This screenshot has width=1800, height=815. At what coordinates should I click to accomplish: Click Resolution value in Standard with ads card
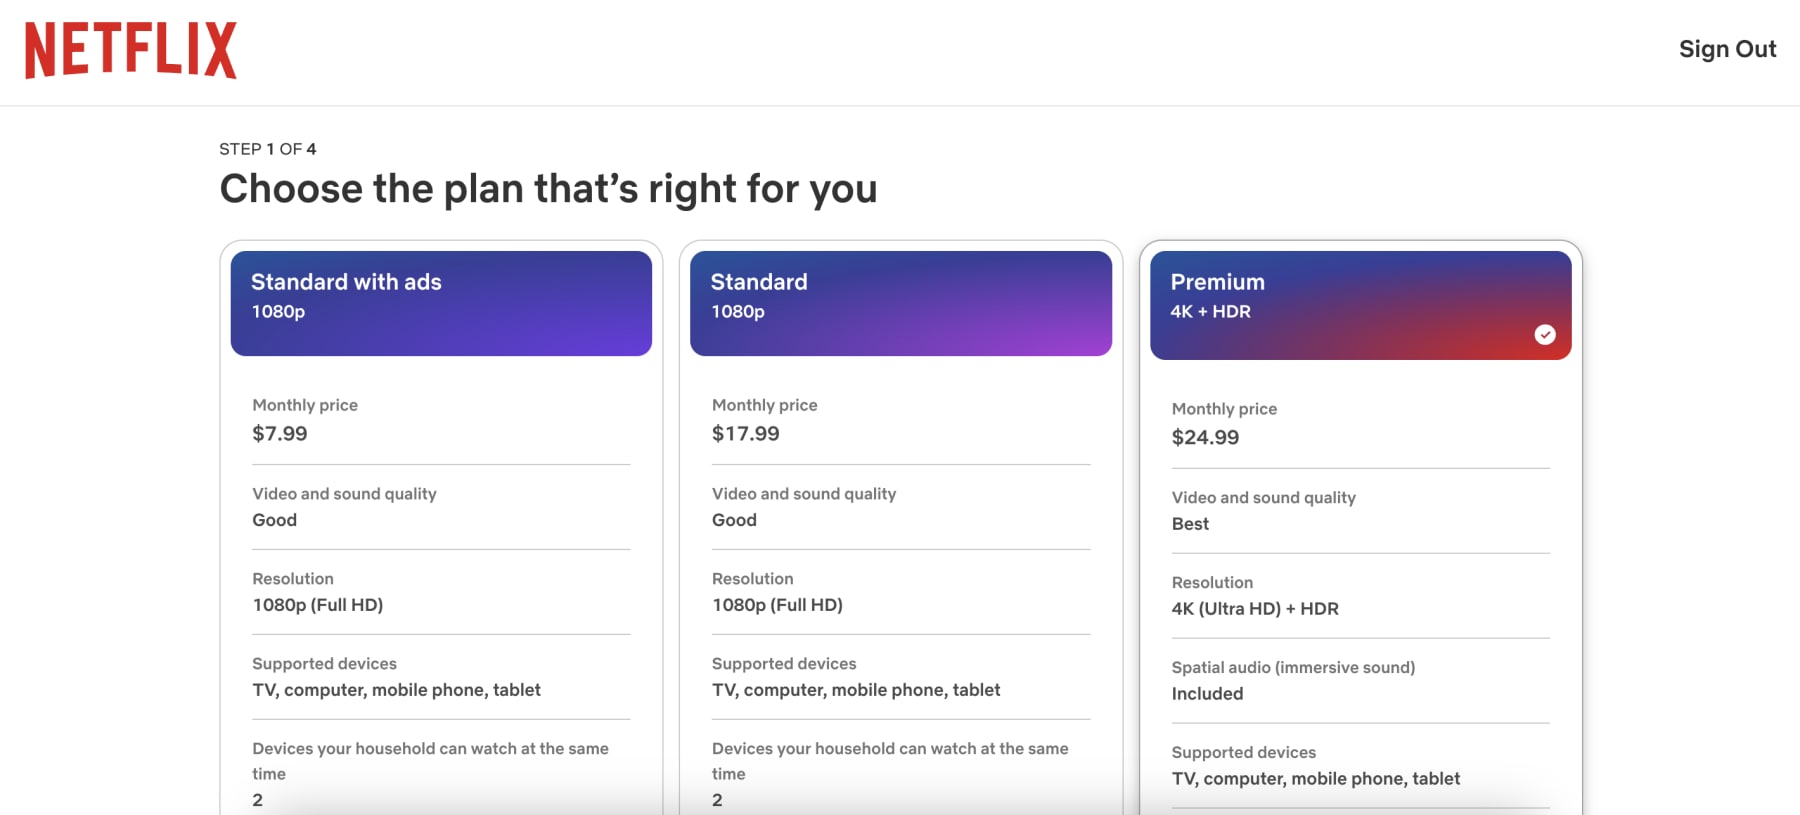tap(318, 605)
